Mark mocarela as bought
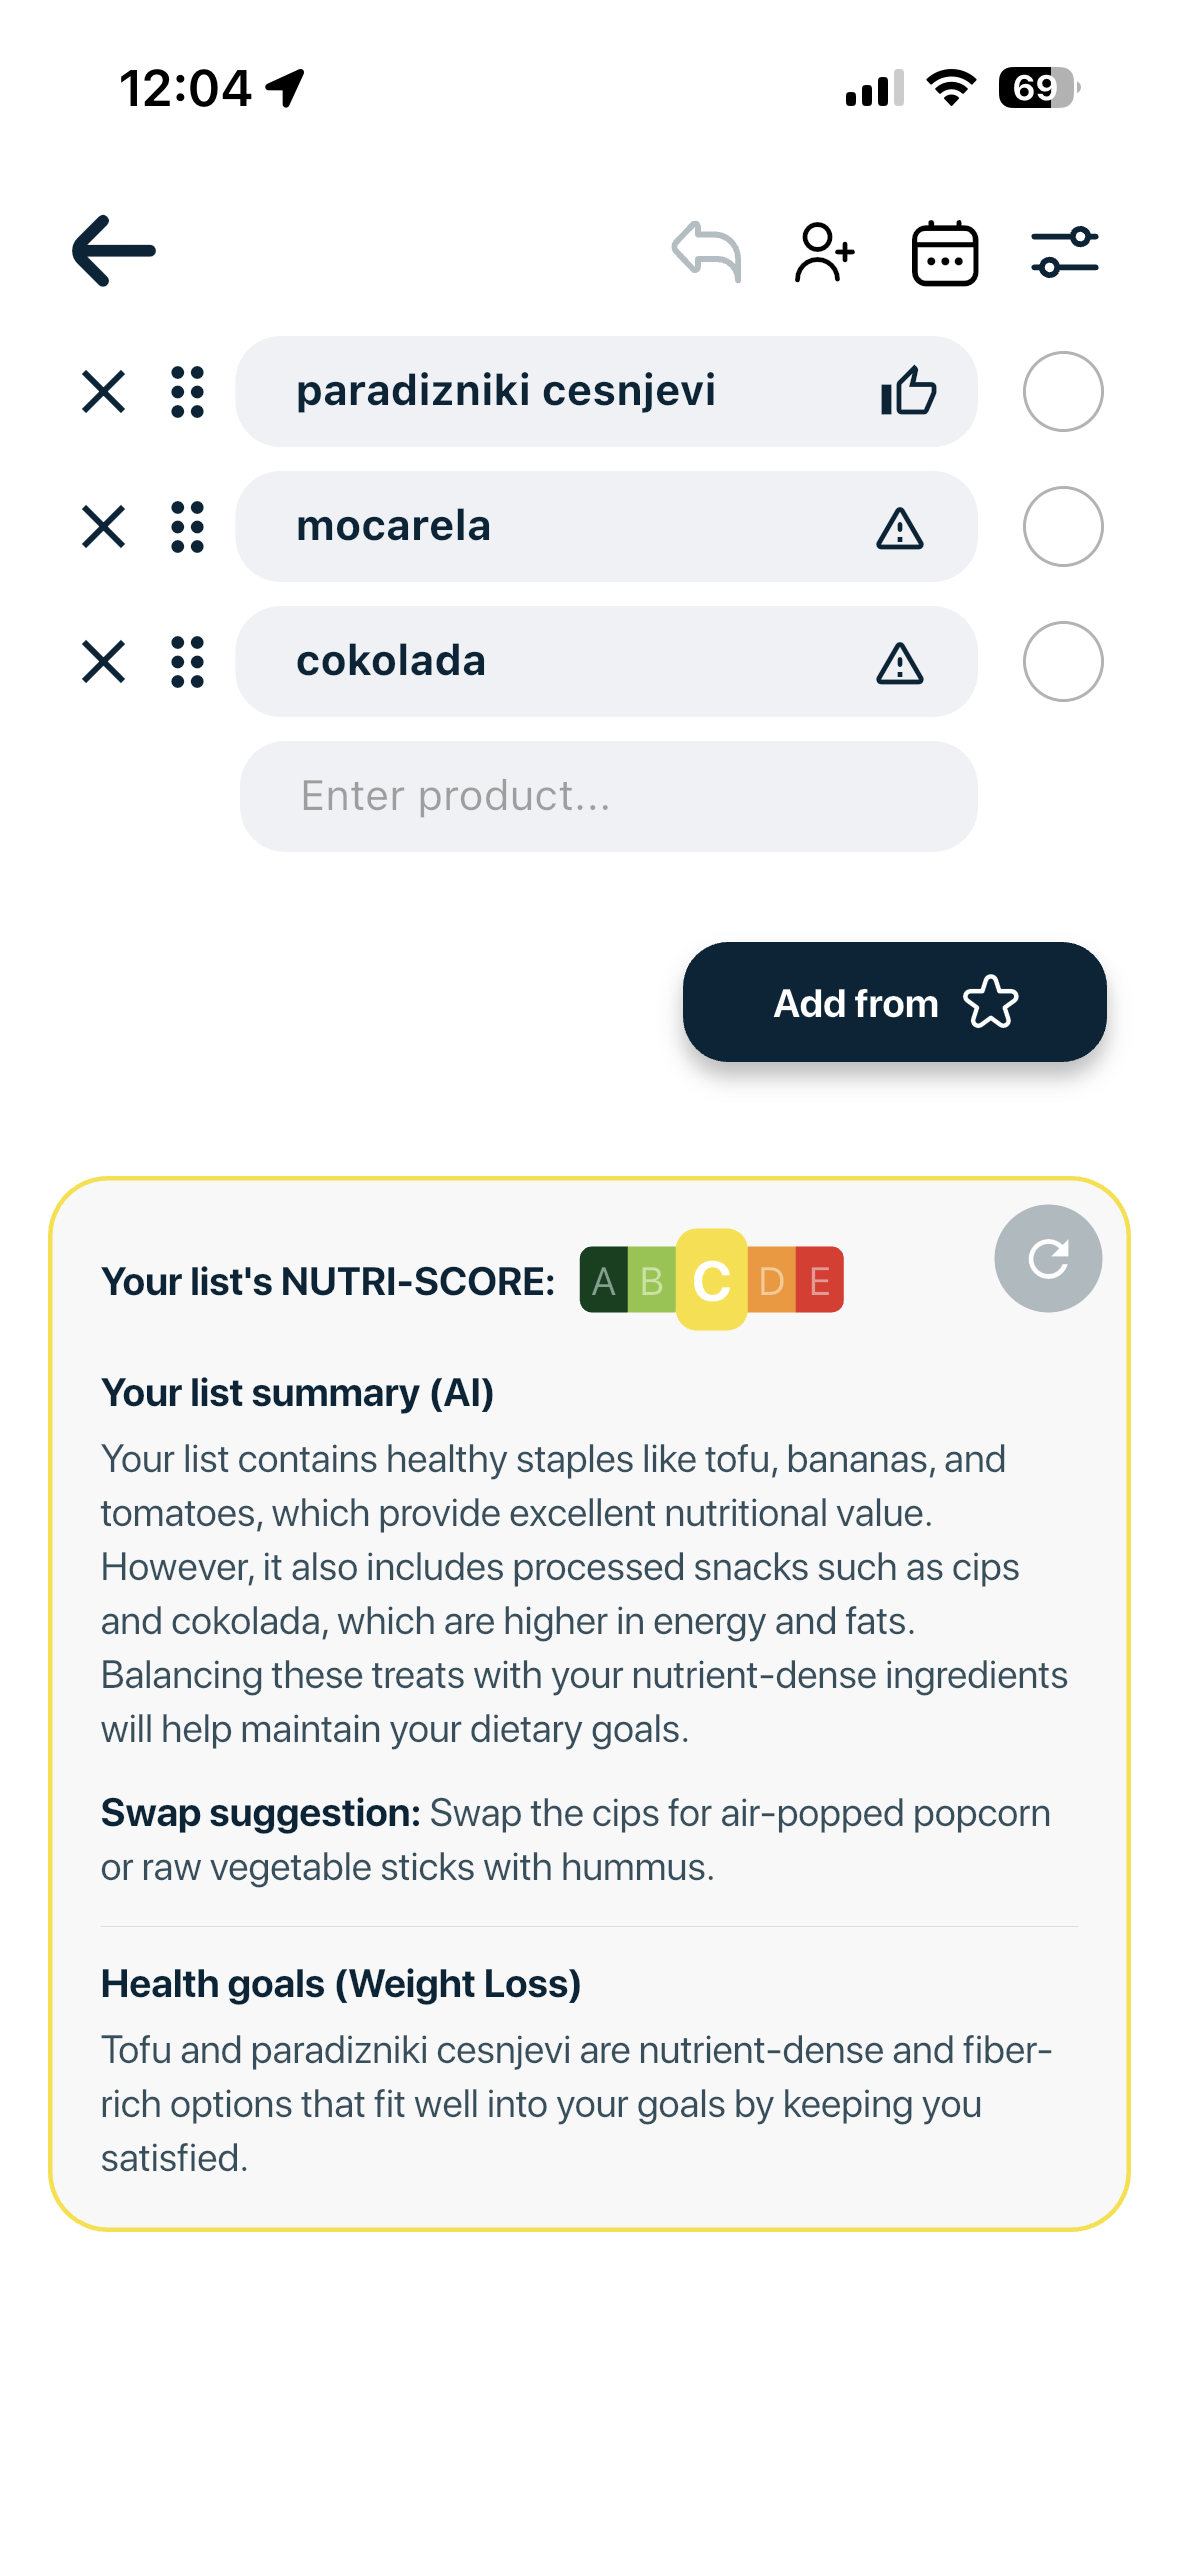This screenshot has width=1179, height=2556. point(1063,526)
